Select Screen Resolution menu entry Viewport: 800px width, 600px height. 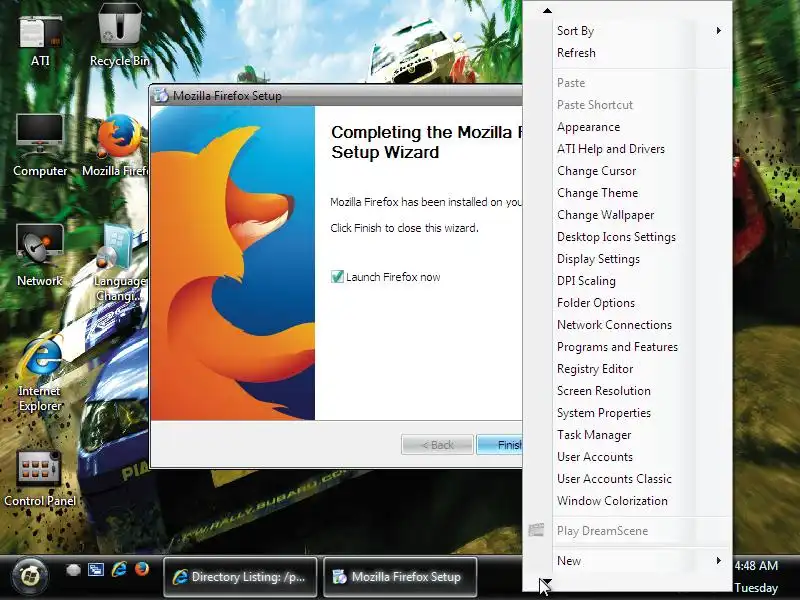coord(627,390)
